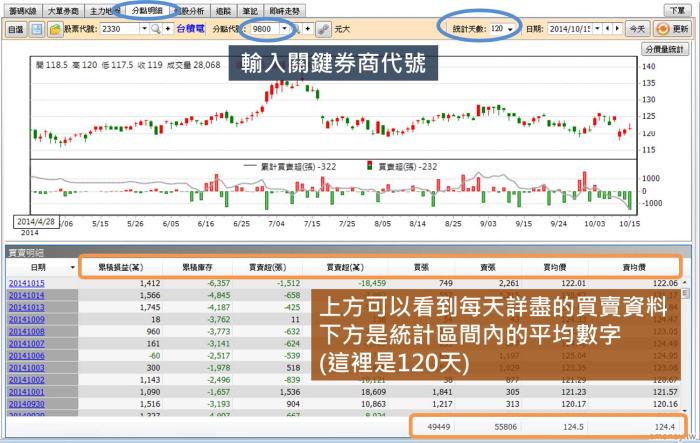Open date link 20141001
700x443 pixels.
[26, 392]
